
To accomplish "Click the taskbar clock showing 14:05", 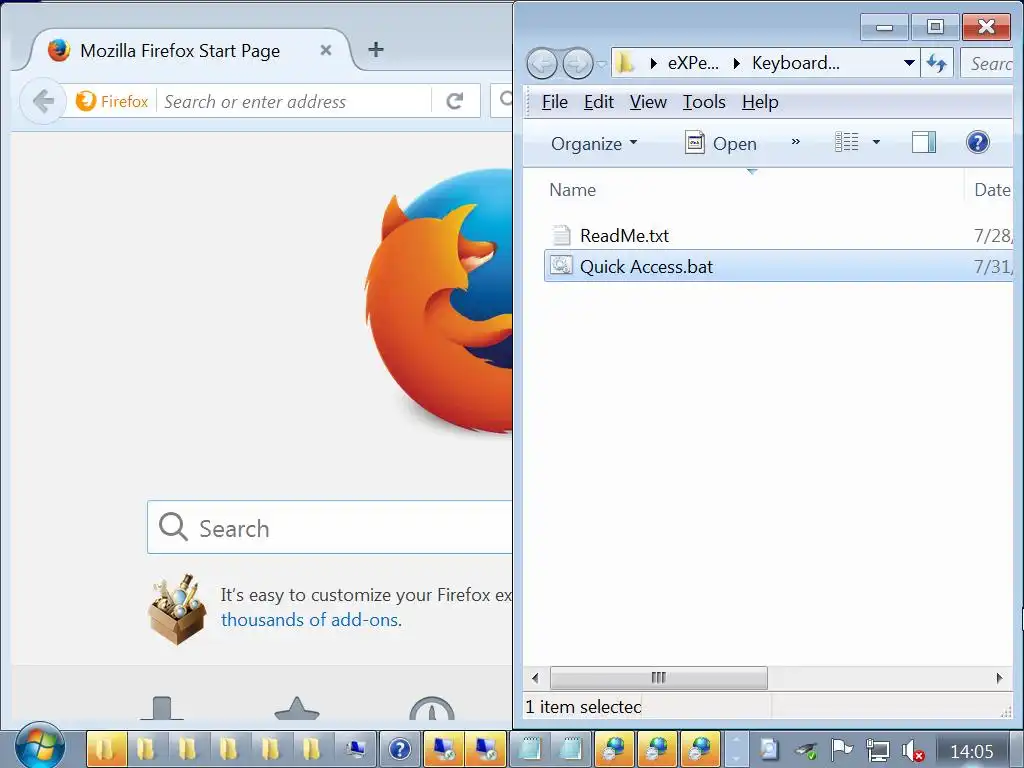I will 972,751.
